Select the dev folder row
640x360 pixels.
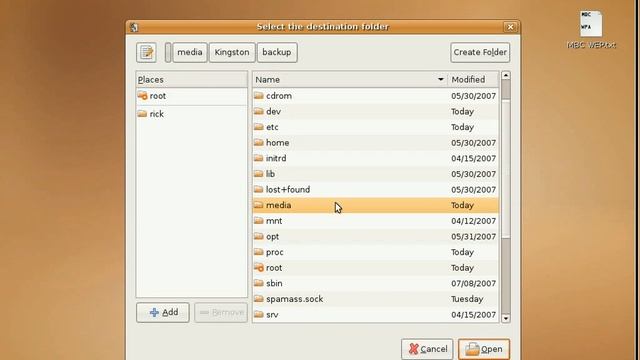pos(376,111)
